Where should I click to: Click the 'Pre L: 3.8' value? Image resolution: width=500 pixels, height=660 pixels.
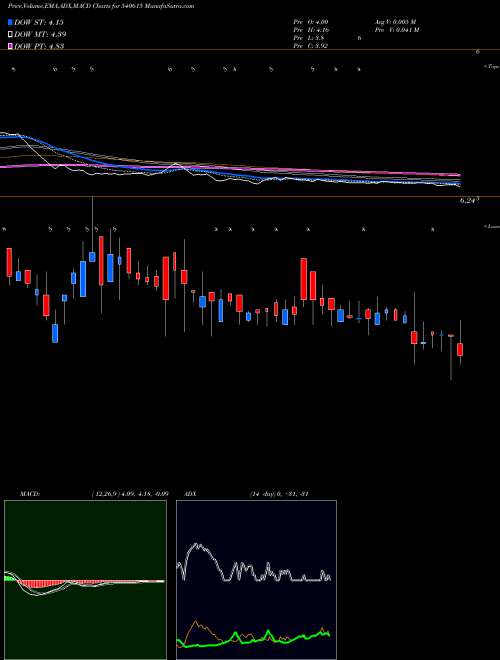tap(309, 37)
